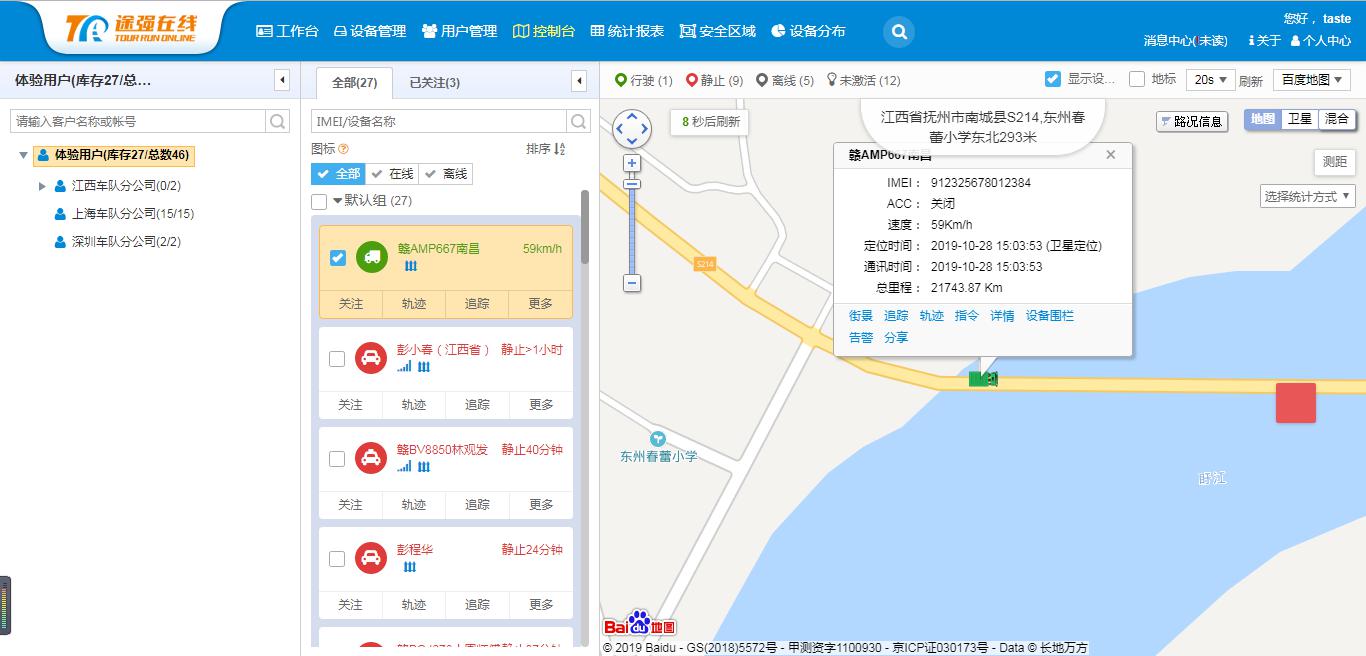Image resolution: width=1366 pixels, height=656 pixels.
Task: Open the 用户管理 menu
Action: coord(459,31)
